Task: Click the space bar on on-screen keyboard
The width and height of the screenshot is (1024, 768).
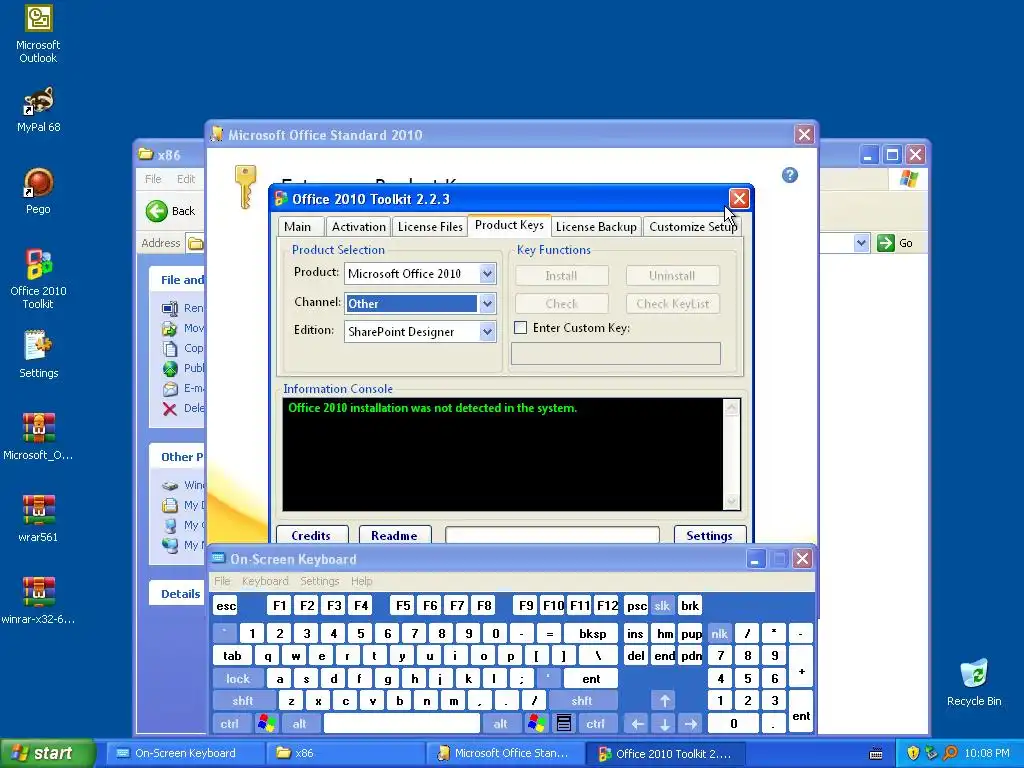Action: [402, 724]
